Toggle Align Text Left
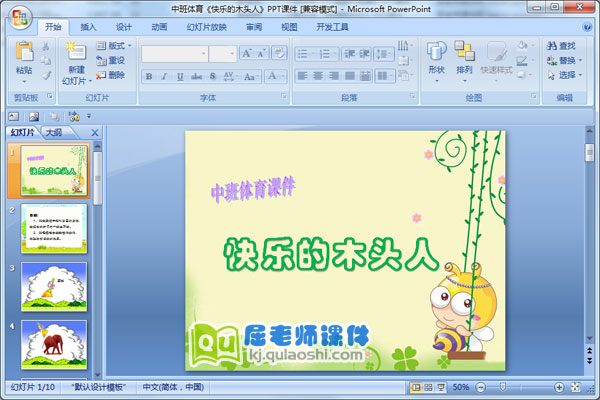Screen dimensions: 600x400 pyautogui.click(x=302, y=76)
